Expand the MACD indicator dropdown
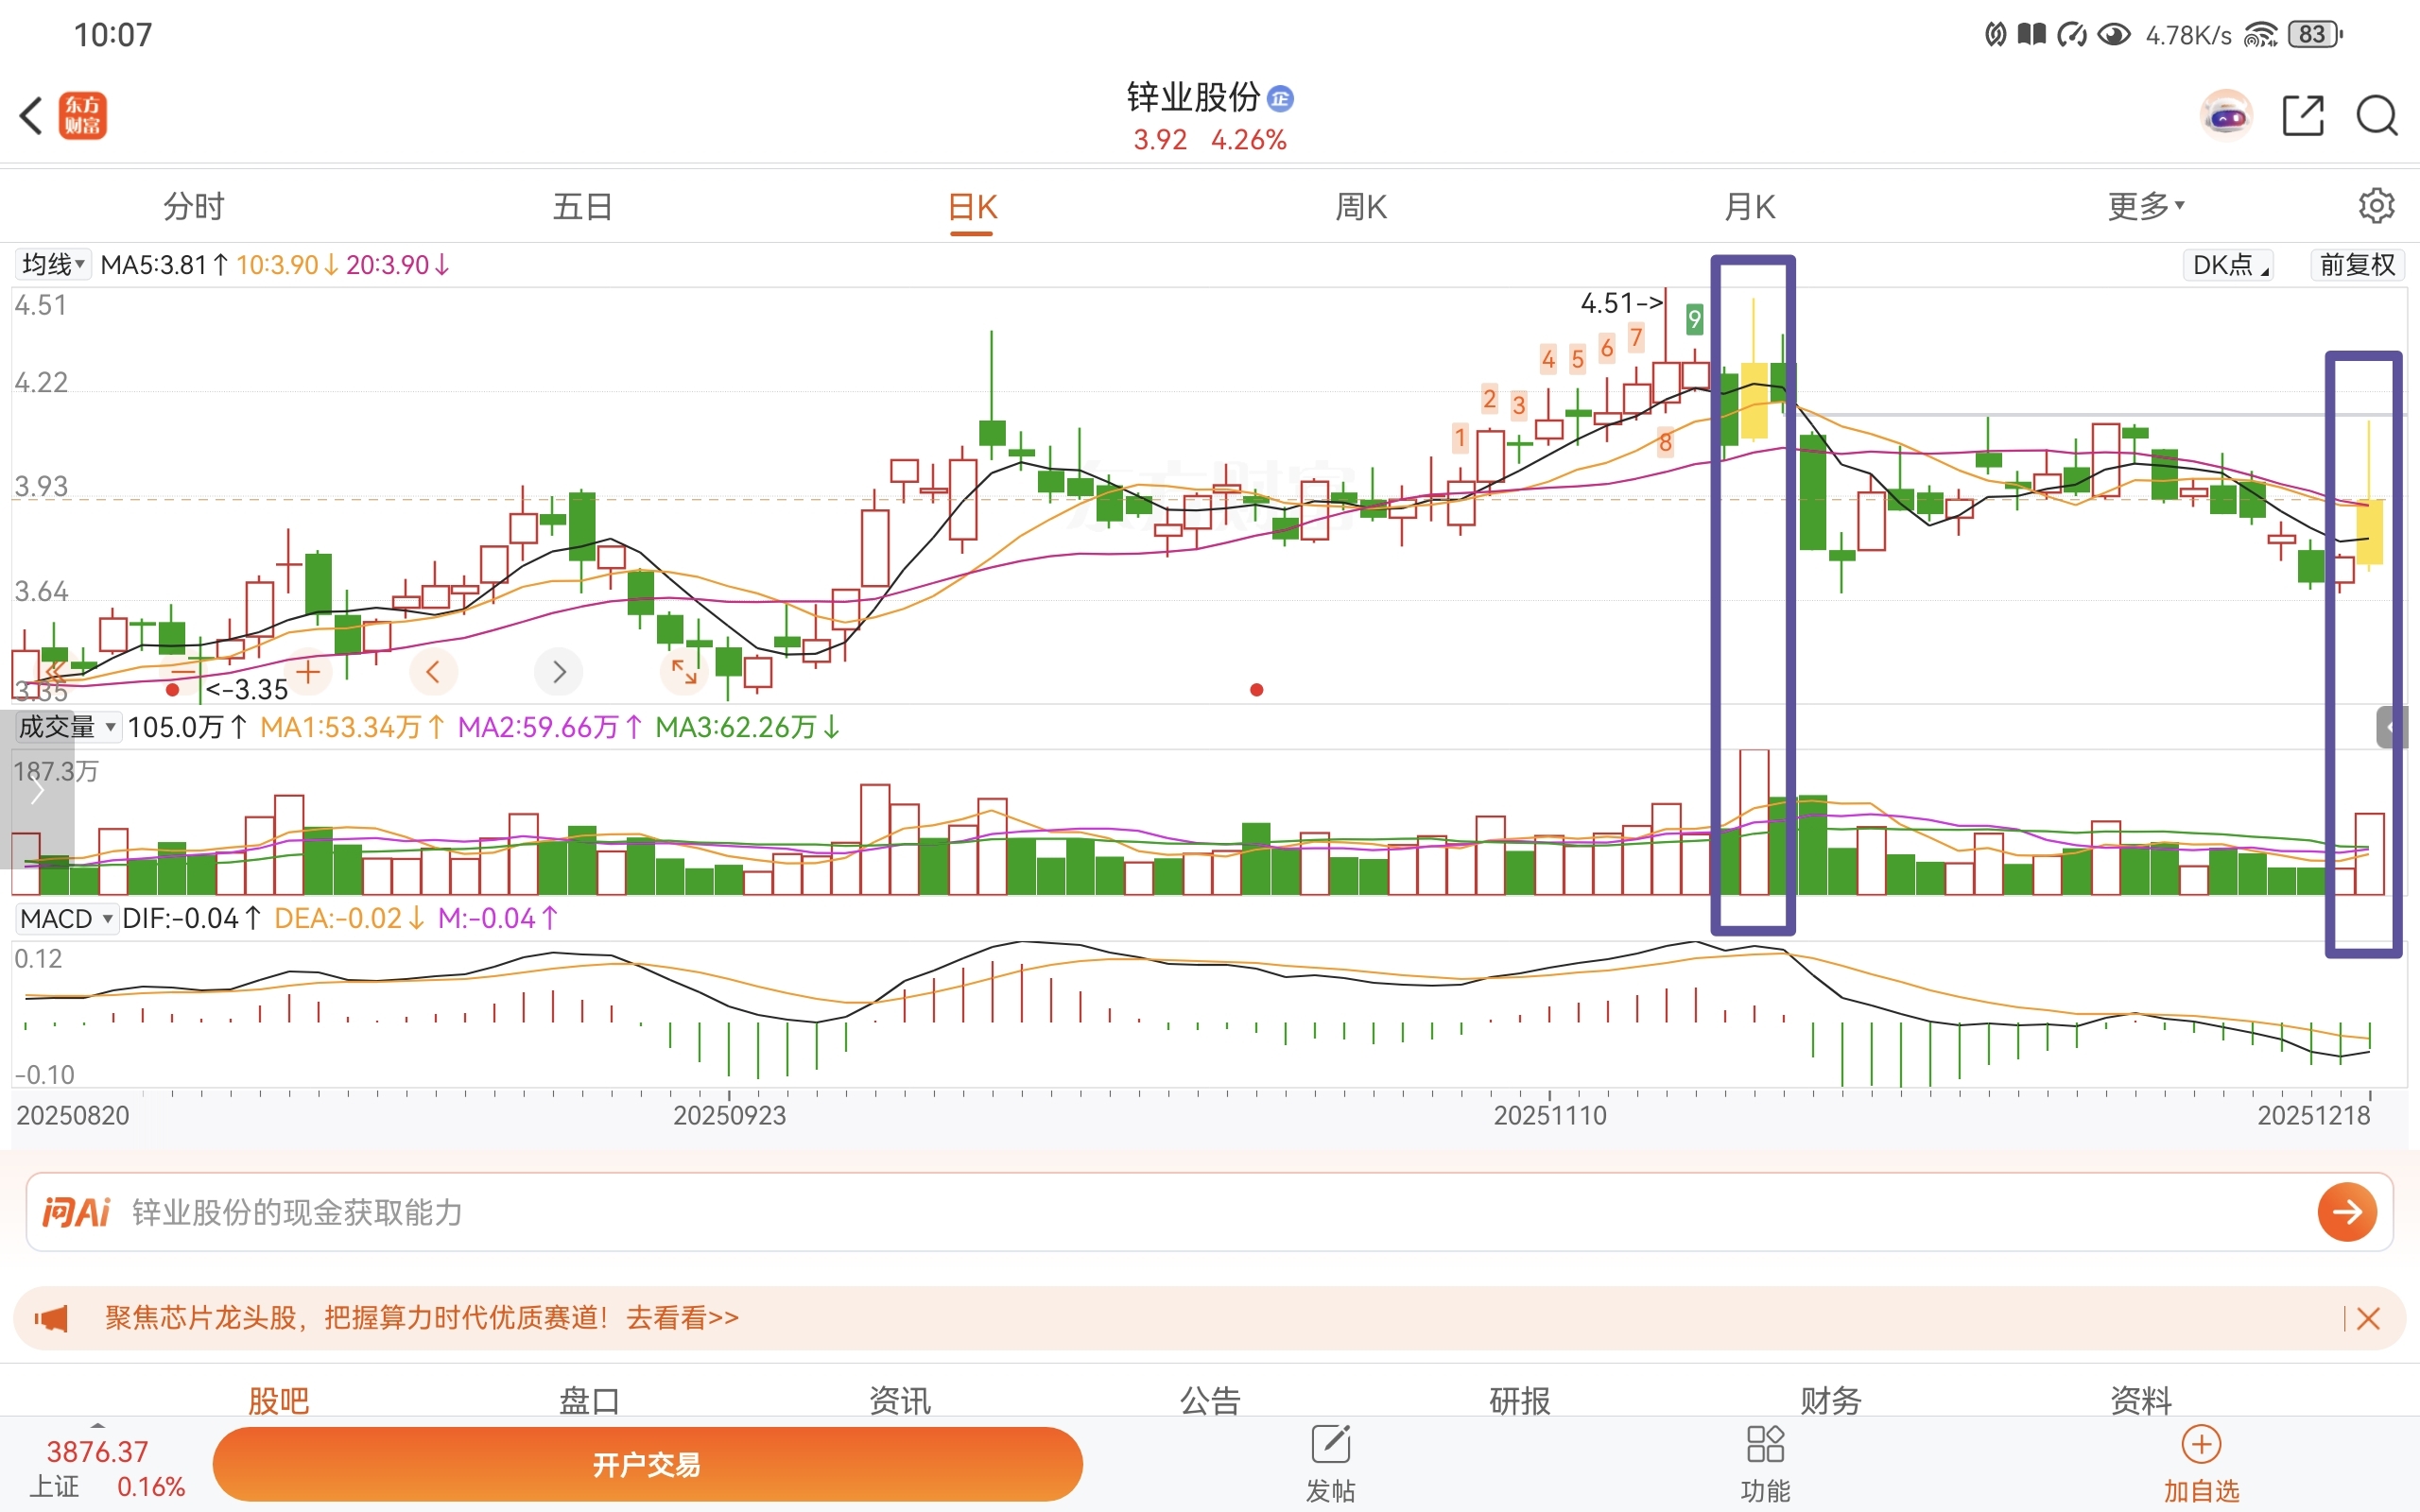The width and height of the screenshot is (2420, 1512). tap(66, 918)
